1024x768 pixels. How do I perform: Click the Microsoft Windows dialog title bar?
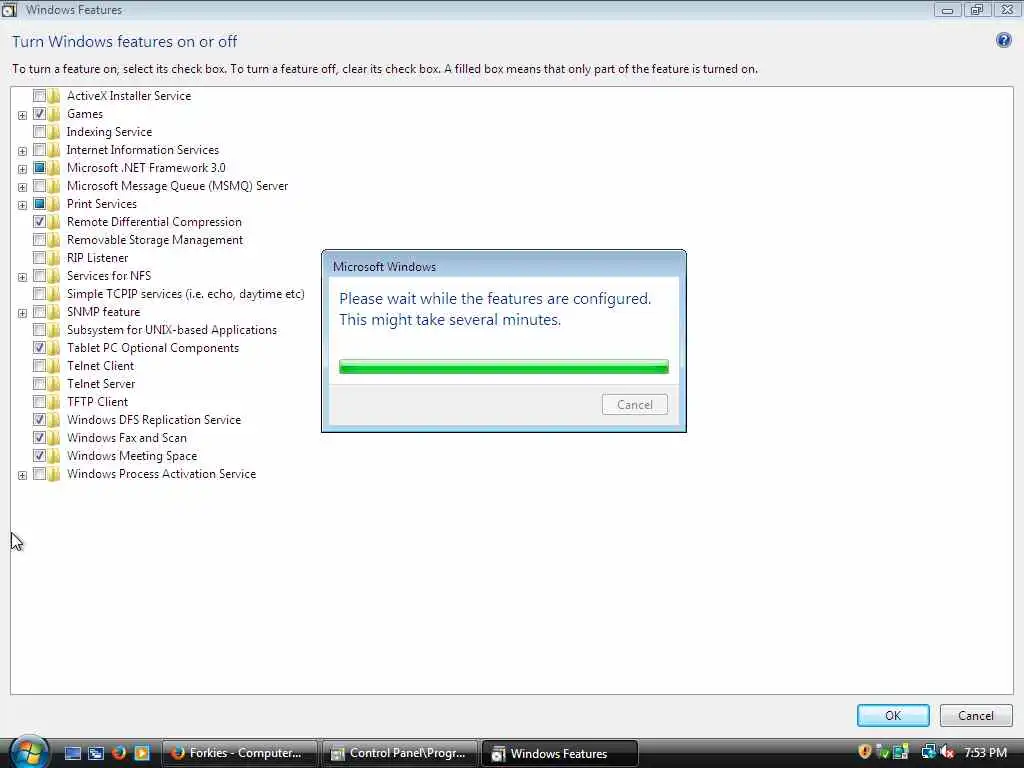click(x=504, y=266)
